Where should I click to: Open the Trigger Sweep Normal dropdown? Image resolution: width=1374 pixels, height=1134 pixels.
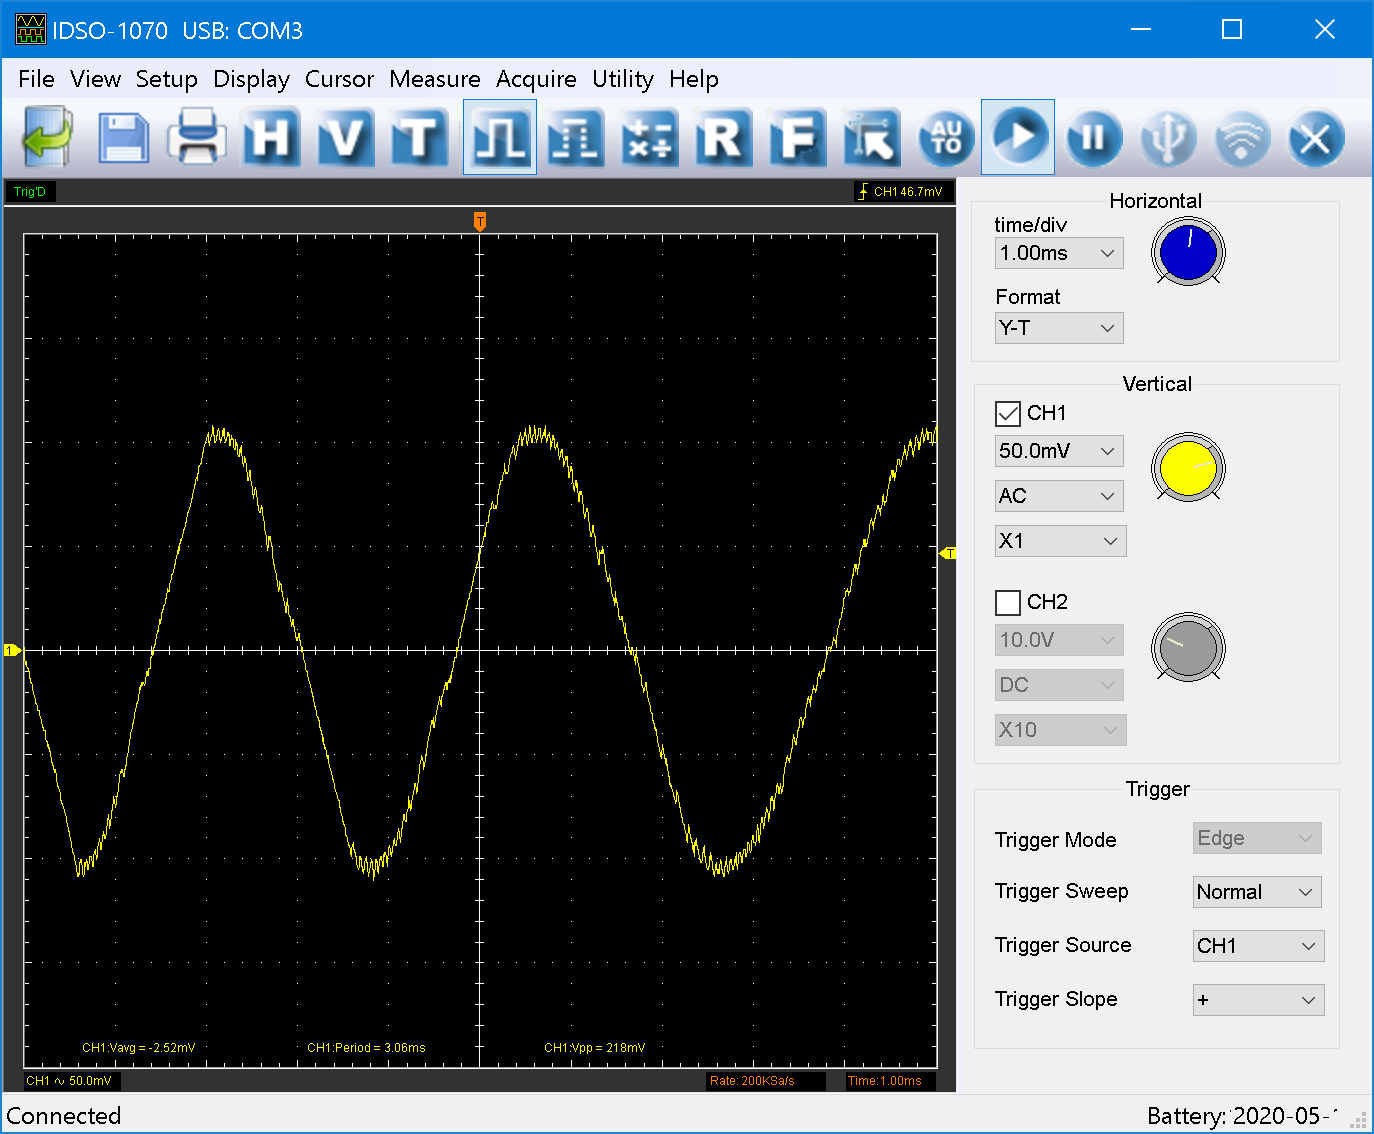coord(1257,892)
